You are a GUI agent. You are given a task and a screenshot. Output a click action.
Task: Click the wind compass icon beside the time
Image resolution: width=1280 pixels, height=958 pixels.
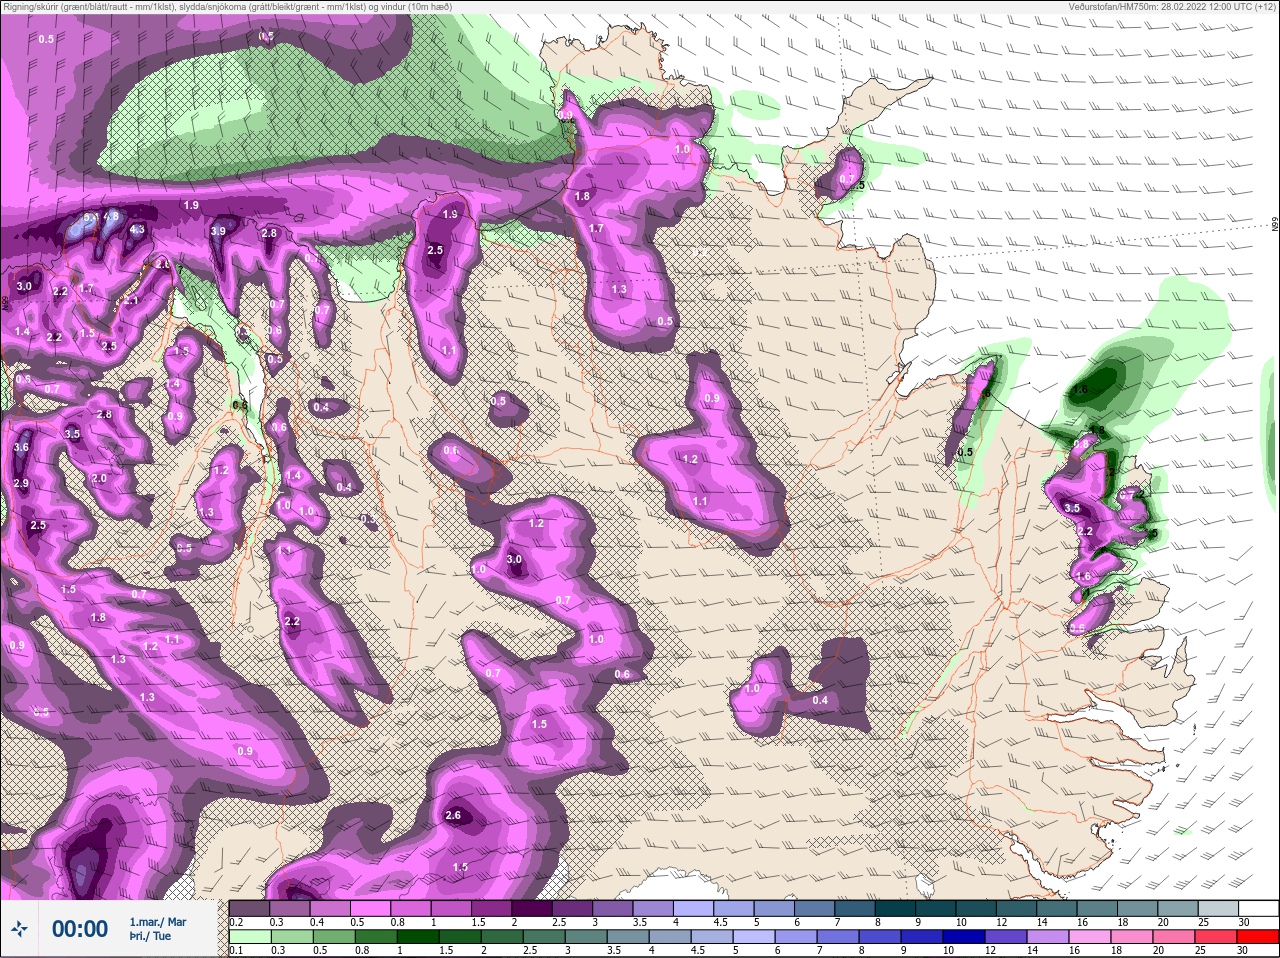click(19, 929)
